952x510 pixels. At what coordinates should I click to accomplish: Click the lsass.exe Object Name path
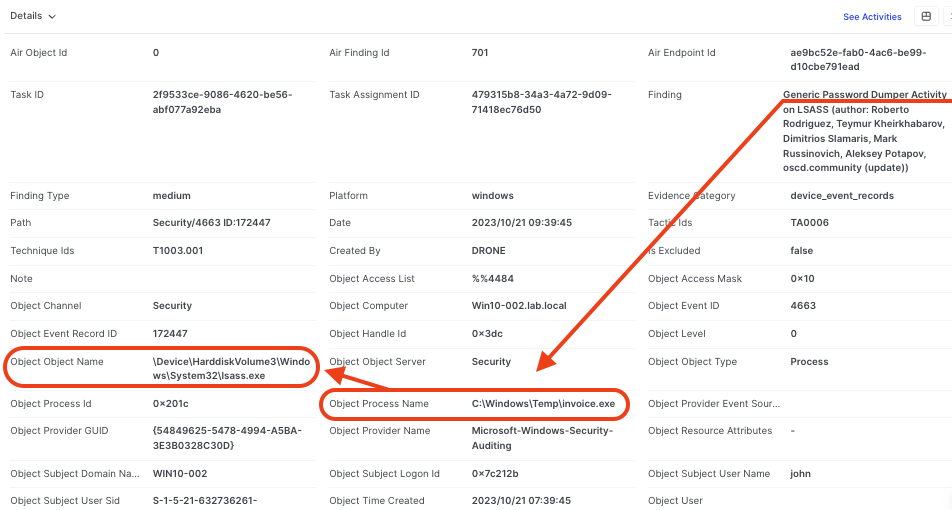225,368
